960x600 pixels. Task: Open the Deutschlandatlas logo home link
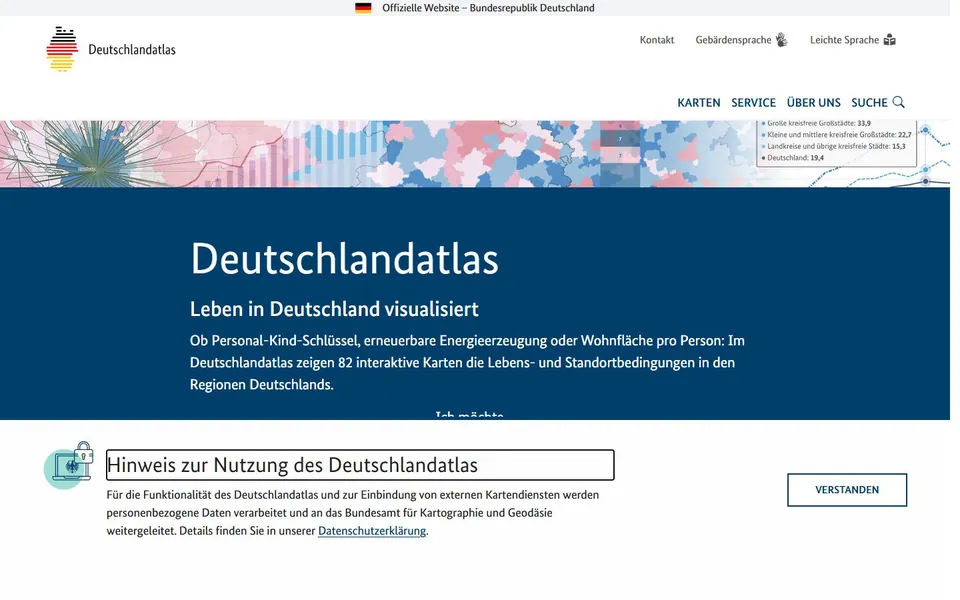pos(111,49)
